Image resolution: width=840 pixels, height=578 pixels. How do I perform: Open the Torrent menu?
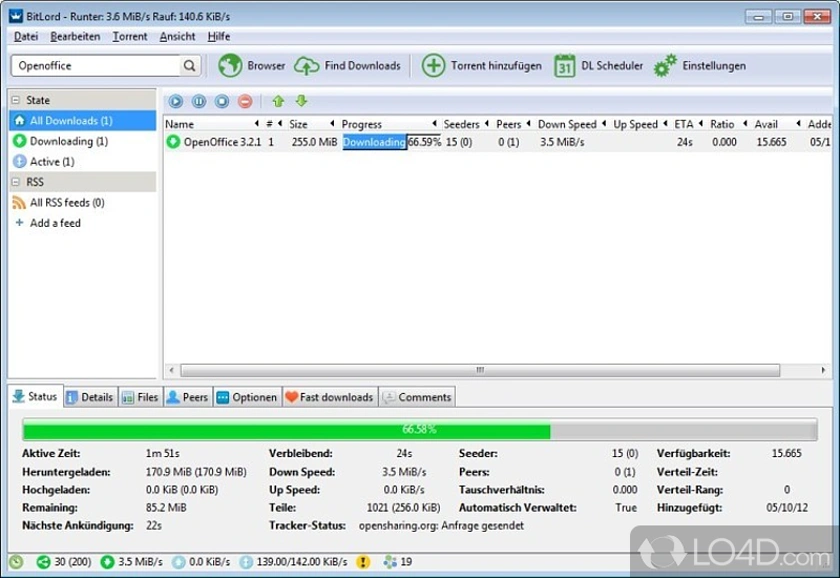(x=130, y=36)
